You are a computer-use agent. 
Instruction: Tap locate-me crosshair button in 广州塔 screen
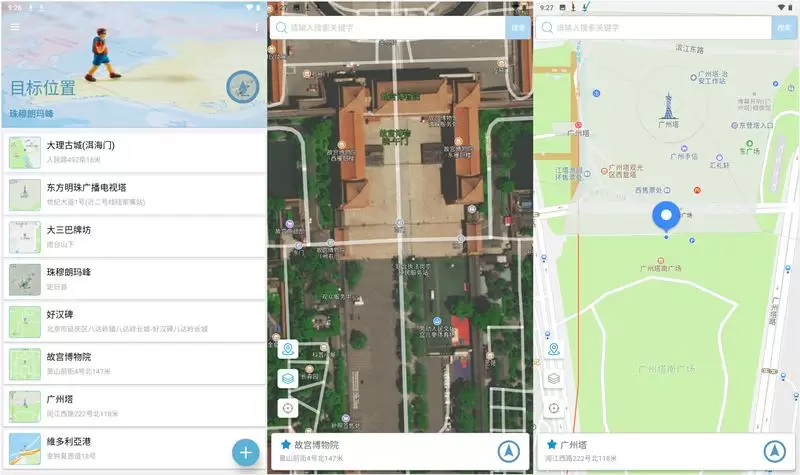point(554,408)
